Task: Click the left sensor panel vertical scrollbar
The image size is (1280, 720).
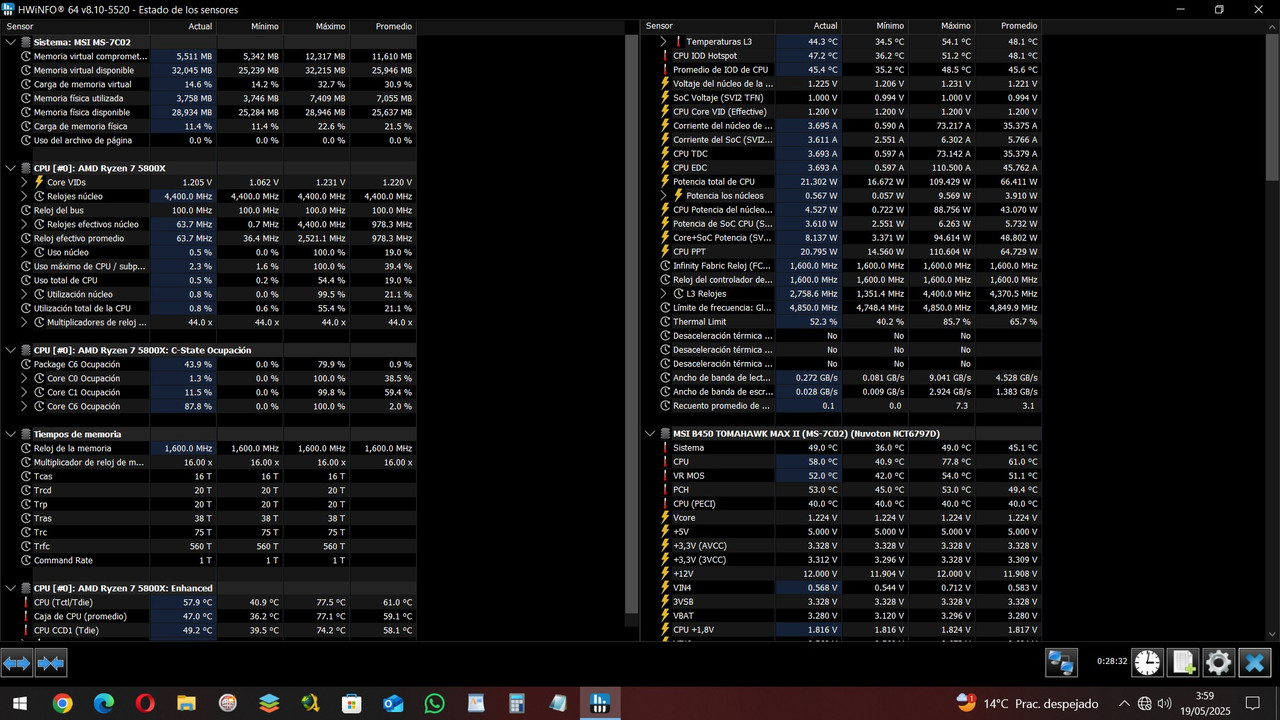Action: [631, 325]
